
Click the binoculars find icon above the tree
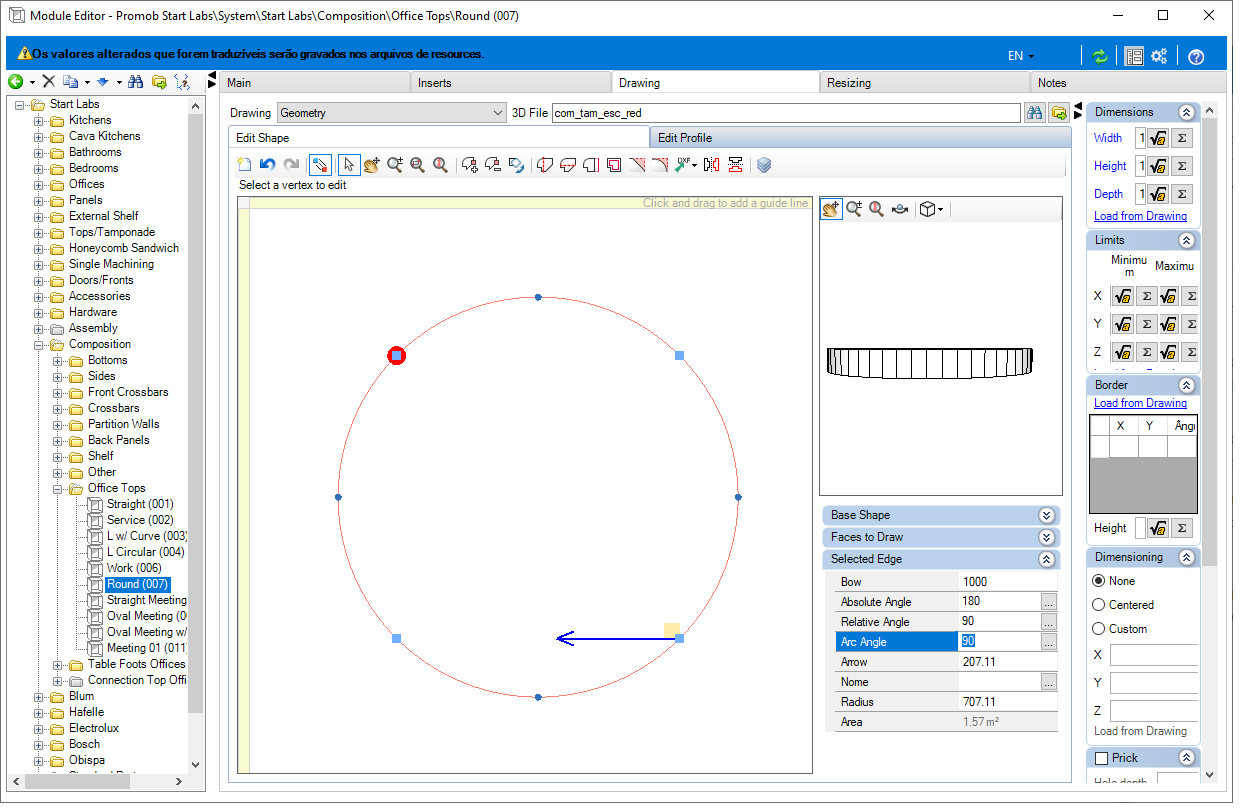pyautogui.click(x=136, y=82)
